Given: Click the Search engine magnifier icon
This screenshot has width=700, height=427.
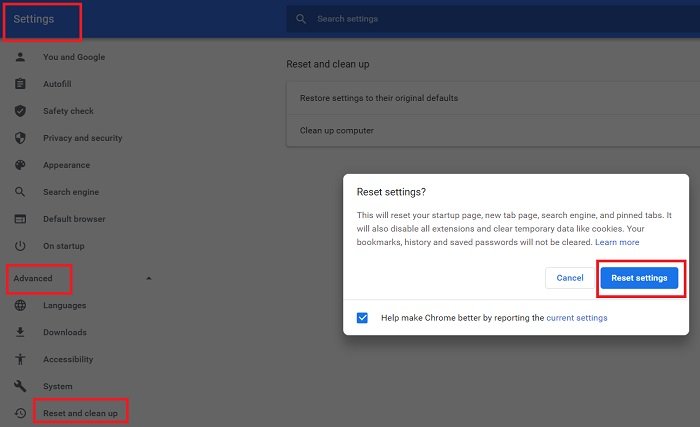Looking at the screenshot, I should (20, 192).
